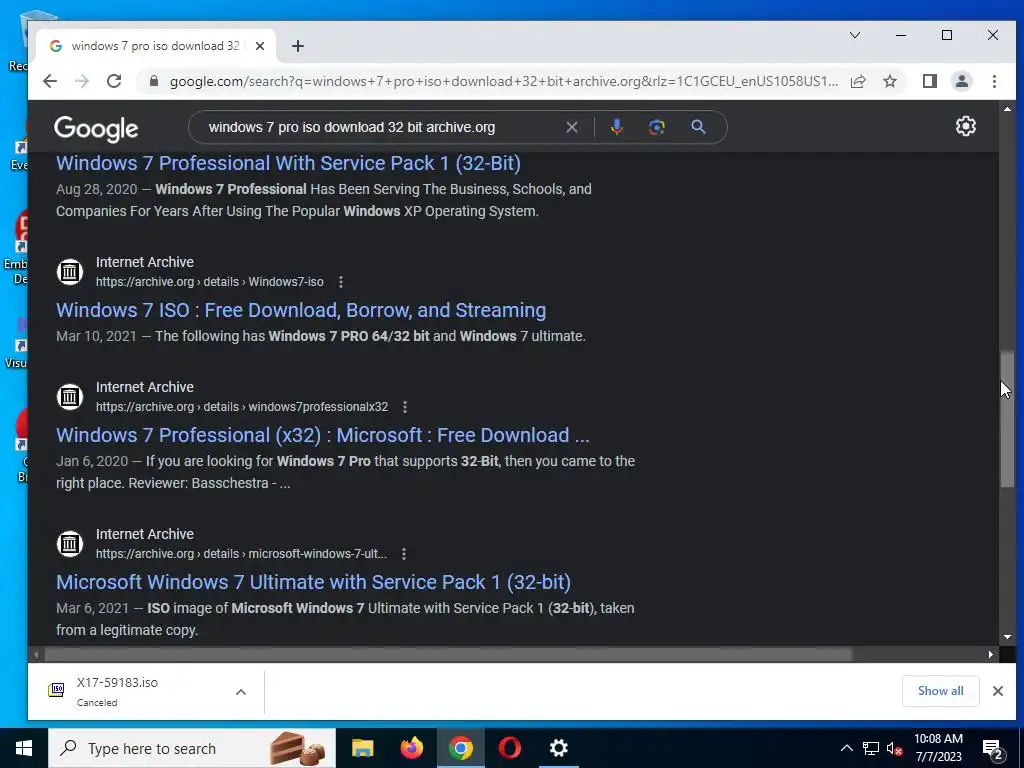Viewport: 1024px width, 768px height.
Task: Expand options for X17-59183.iso download
Action: coord(241,692)
